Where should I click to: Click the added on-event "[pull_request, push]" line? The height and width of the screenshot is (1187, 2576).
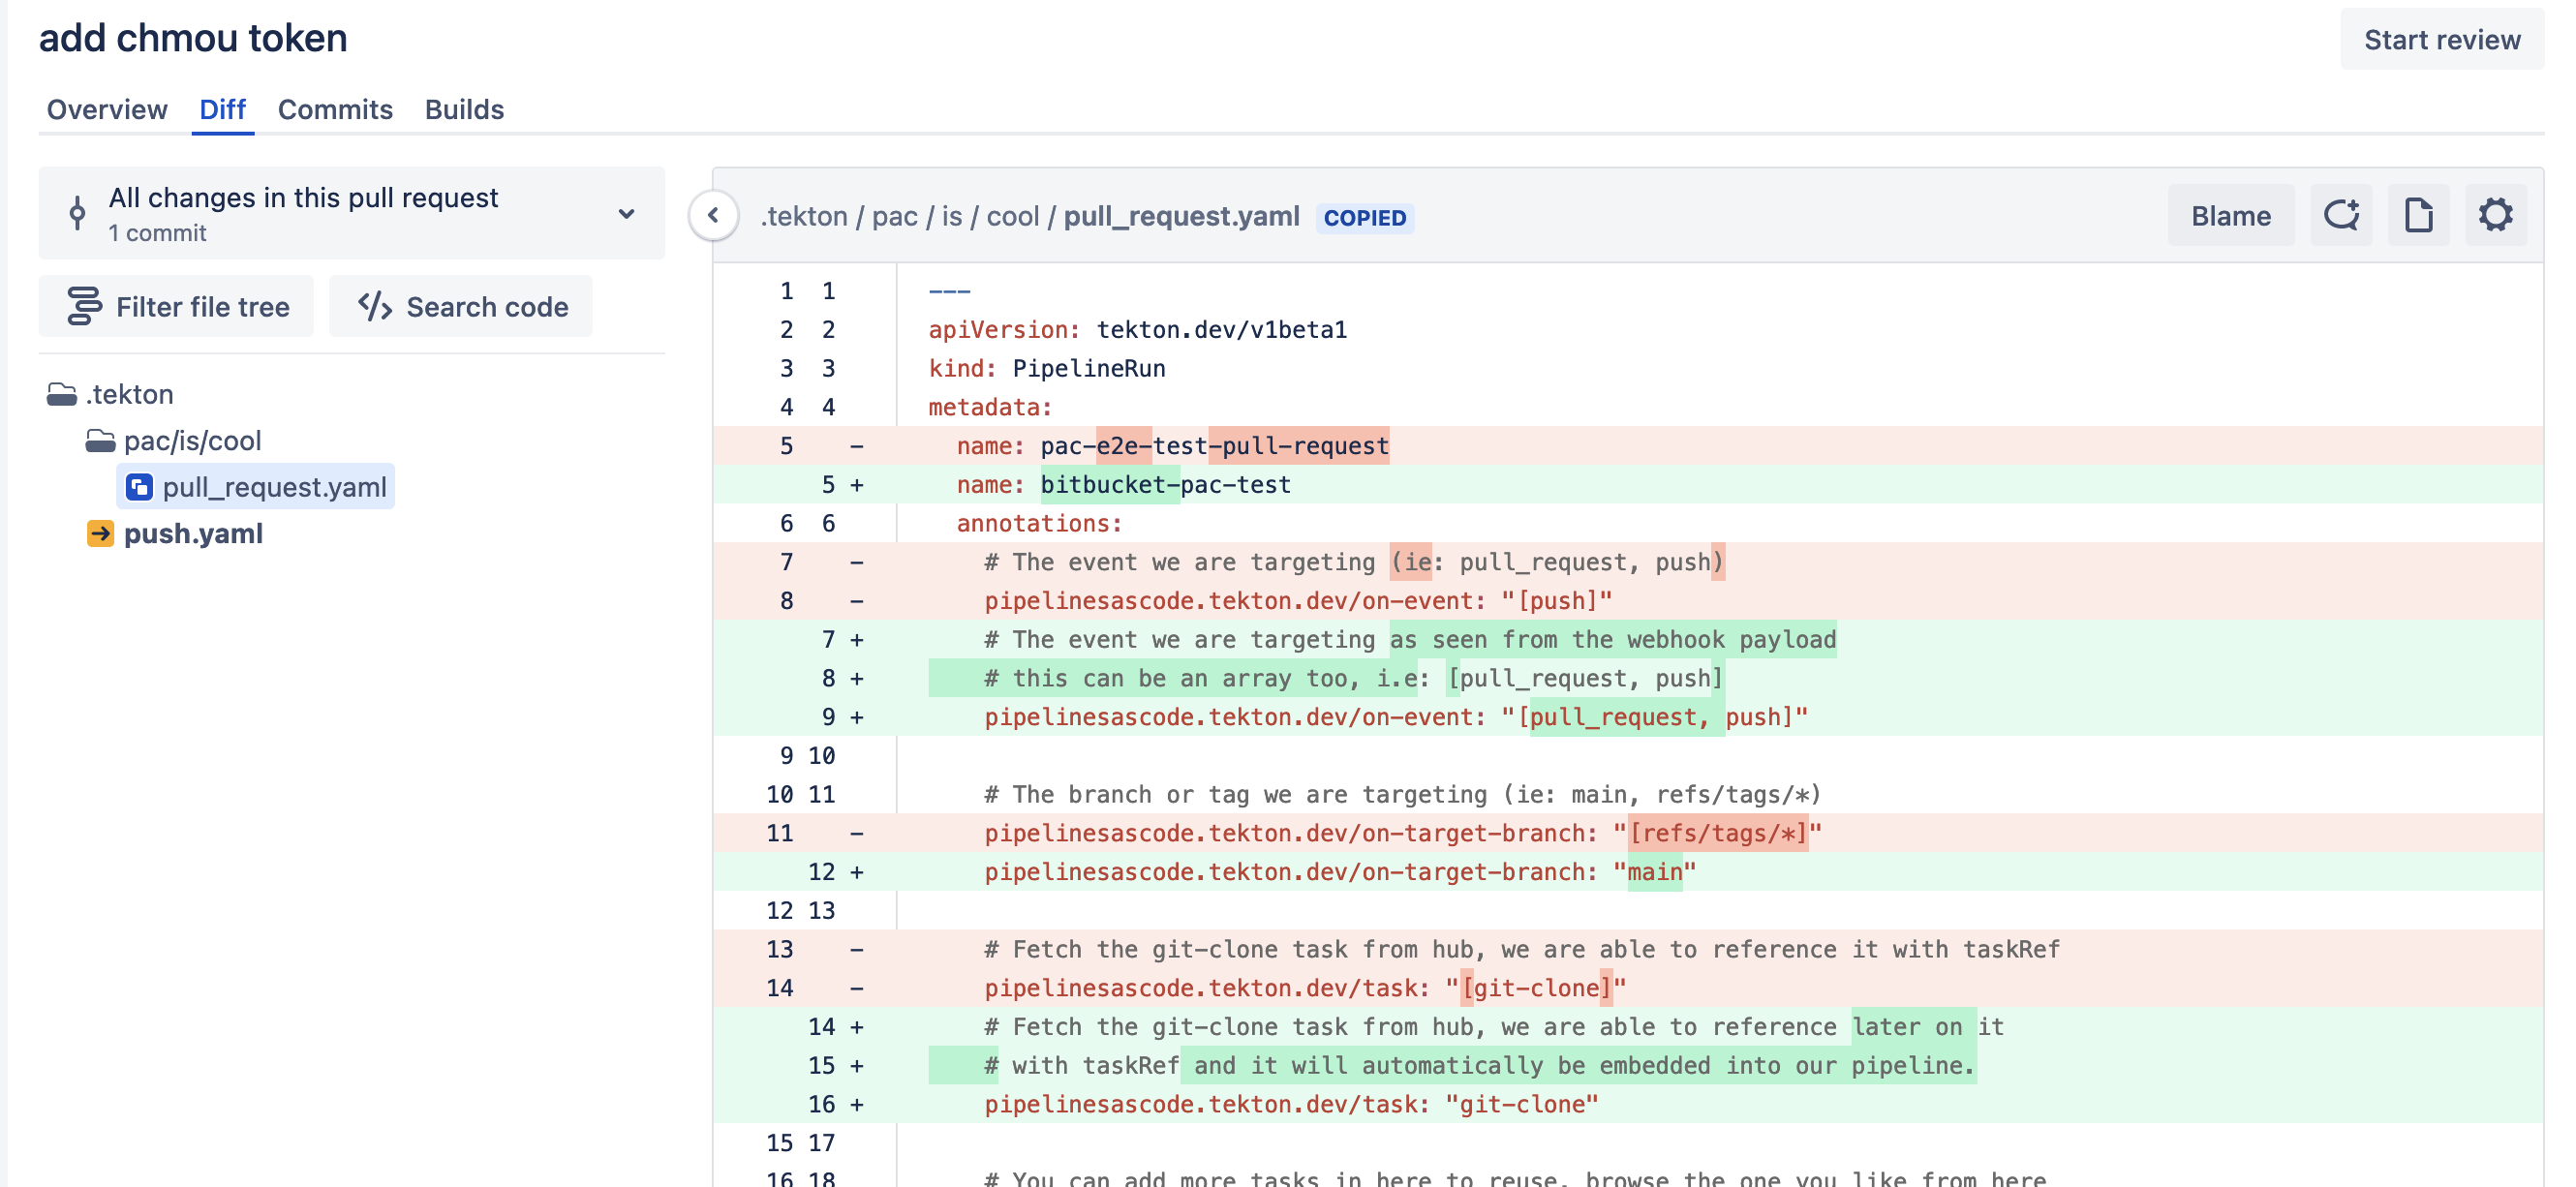point(1628,716)
